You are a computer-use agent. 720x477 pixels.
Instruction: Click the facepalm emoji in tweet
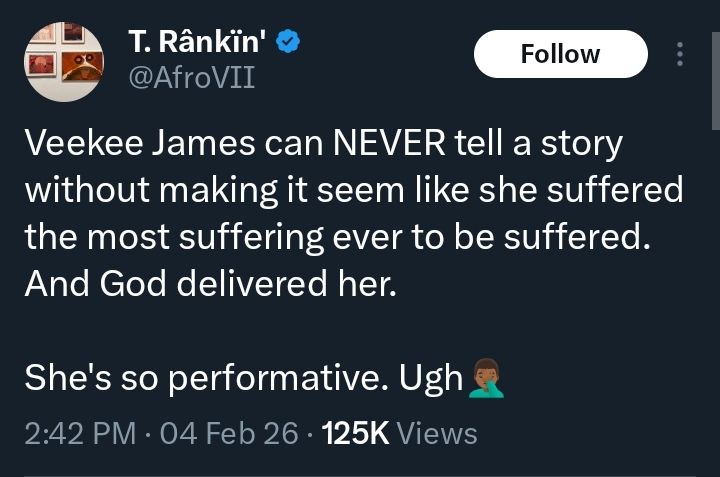(487, 378)
